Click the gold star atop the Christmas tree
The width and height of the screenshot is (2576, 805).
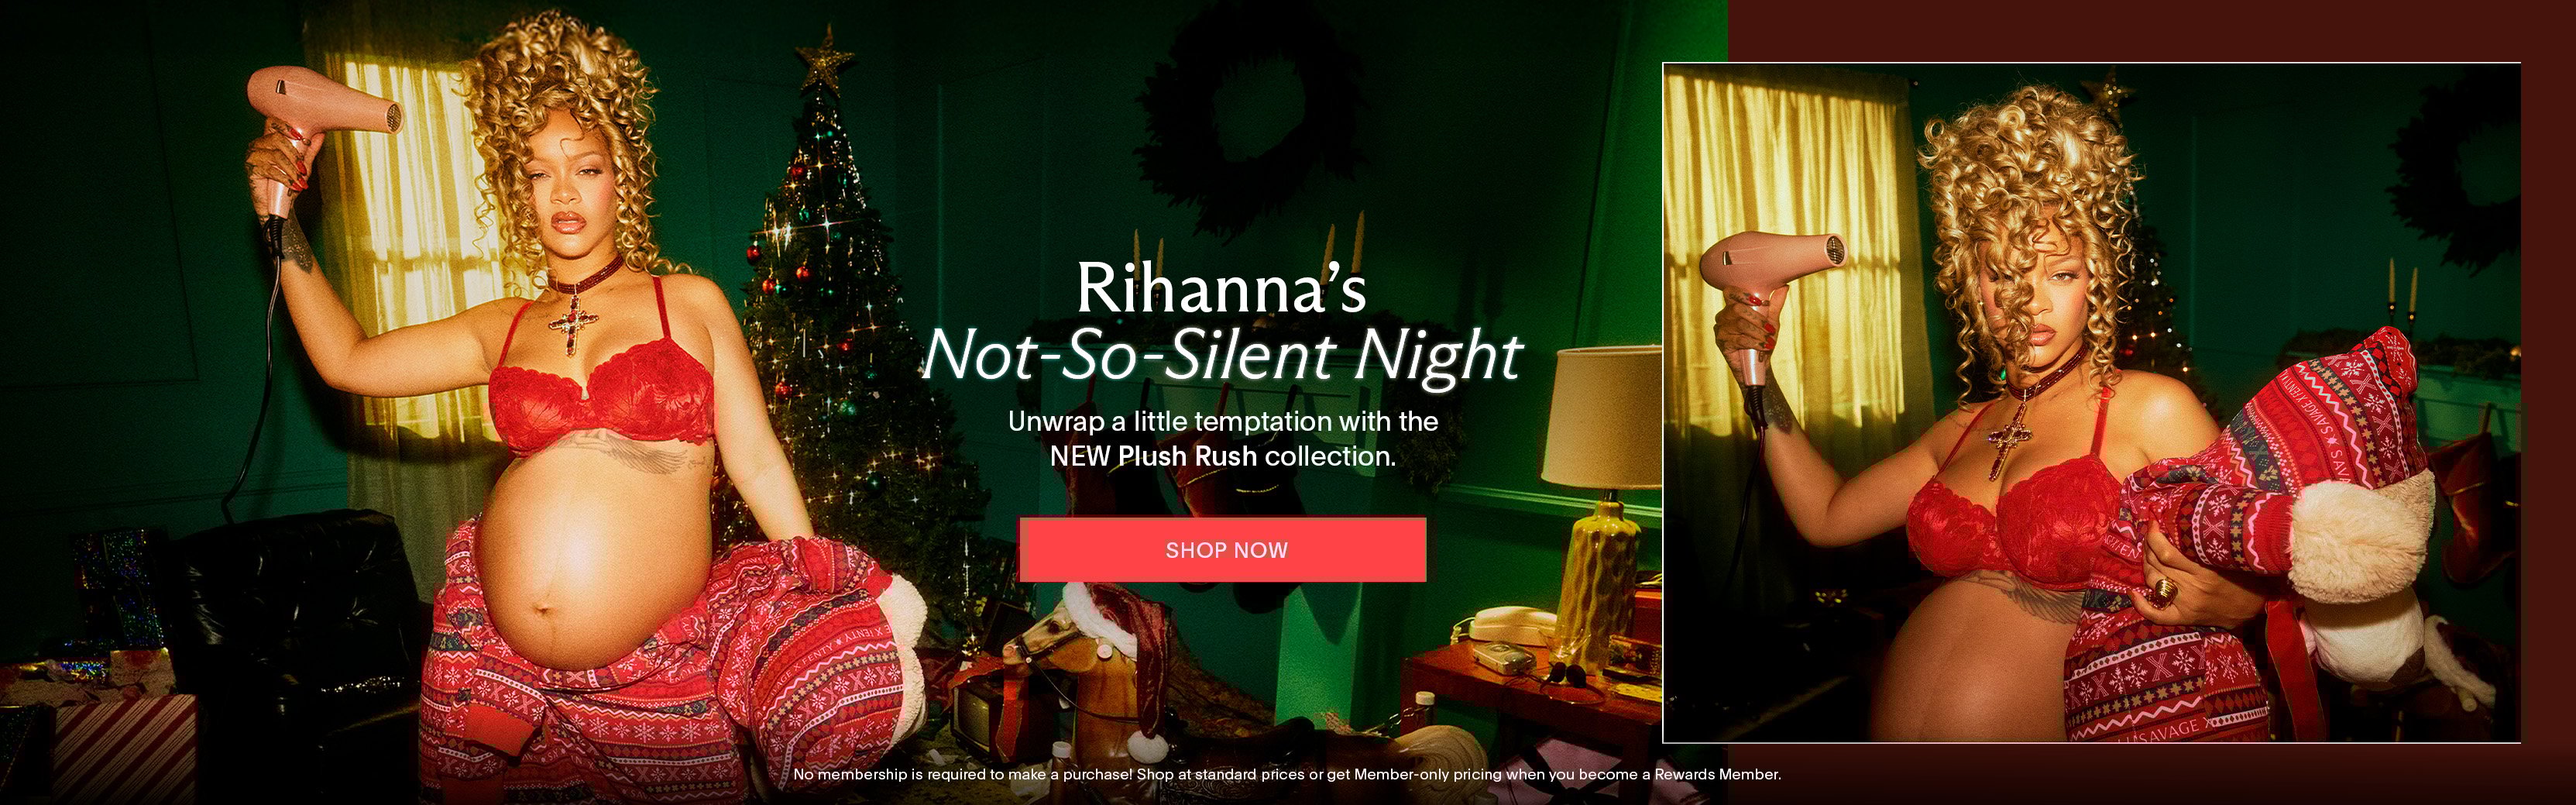[825, 58]
